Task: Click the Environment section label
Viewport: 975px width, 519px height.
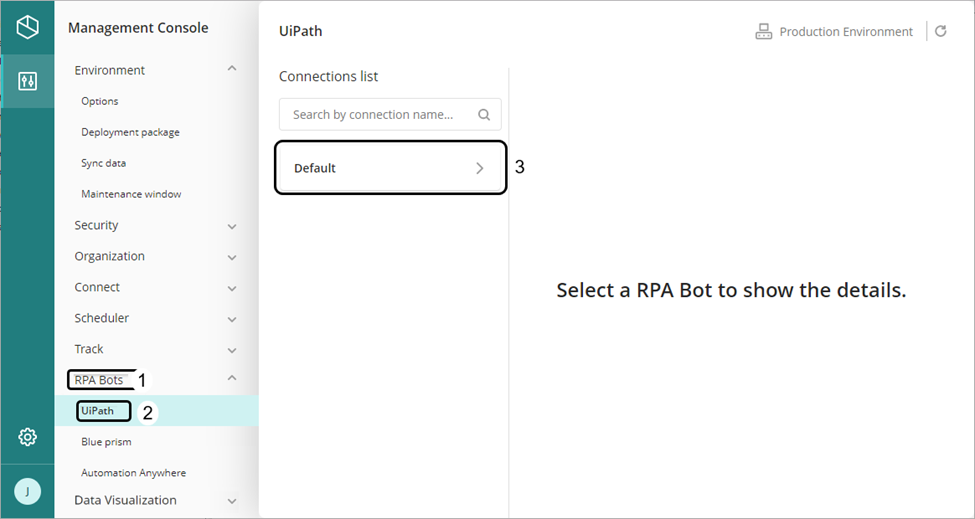Action: pos(109,70)
